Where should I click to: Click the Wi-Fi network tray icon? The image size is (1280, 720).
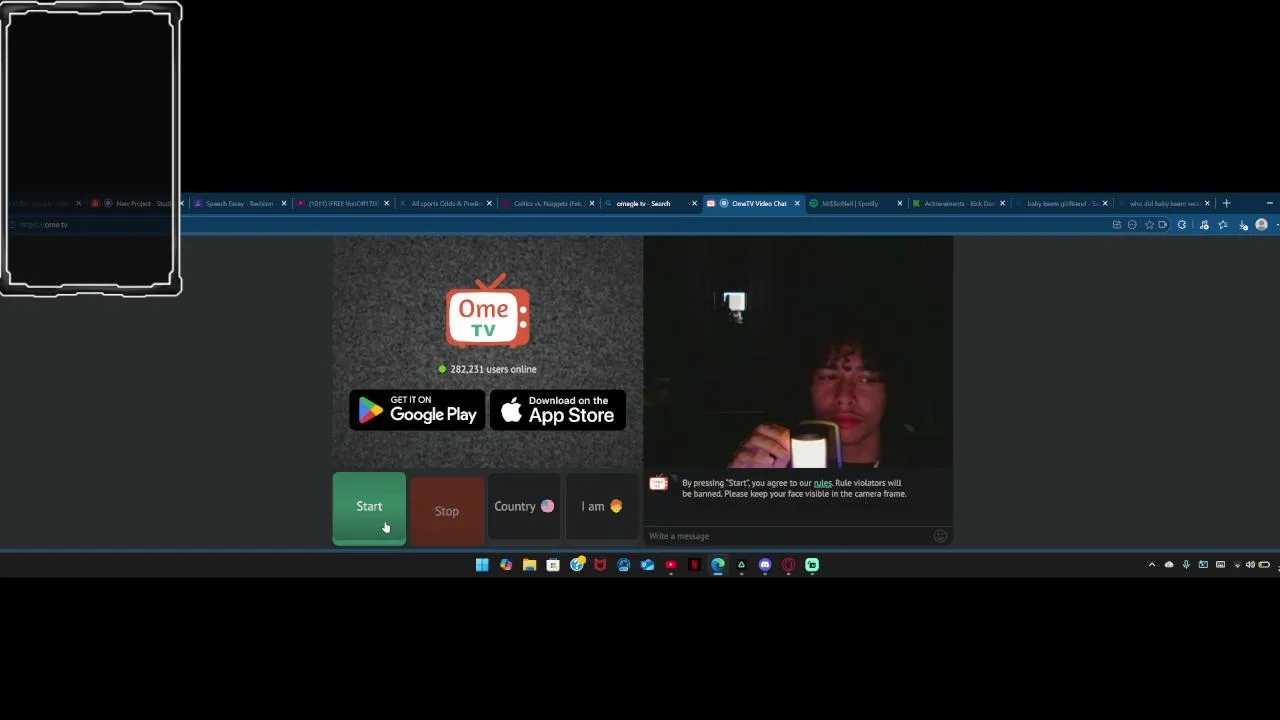click(1236, 565)
